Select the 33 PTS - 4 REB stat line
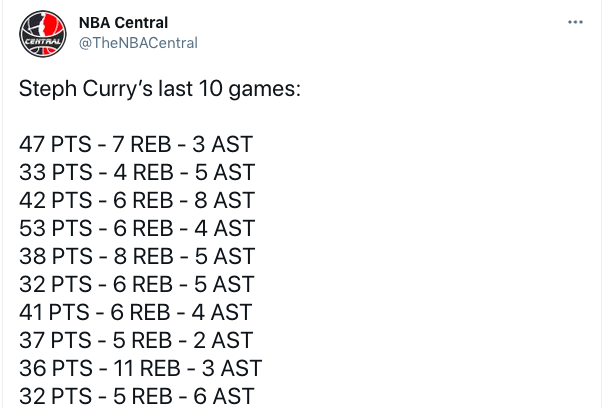610x408 pixels. click(x=137, y=172)
